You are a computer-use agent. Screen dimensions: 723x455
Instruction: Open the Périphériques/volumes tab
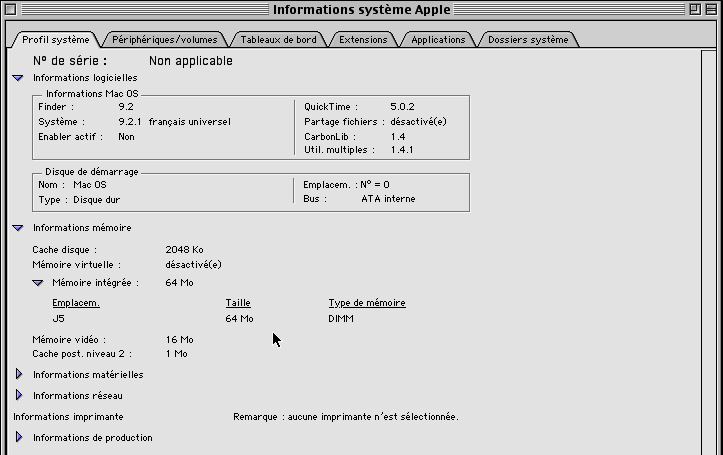pyautogui.click(x=165, y=40)
